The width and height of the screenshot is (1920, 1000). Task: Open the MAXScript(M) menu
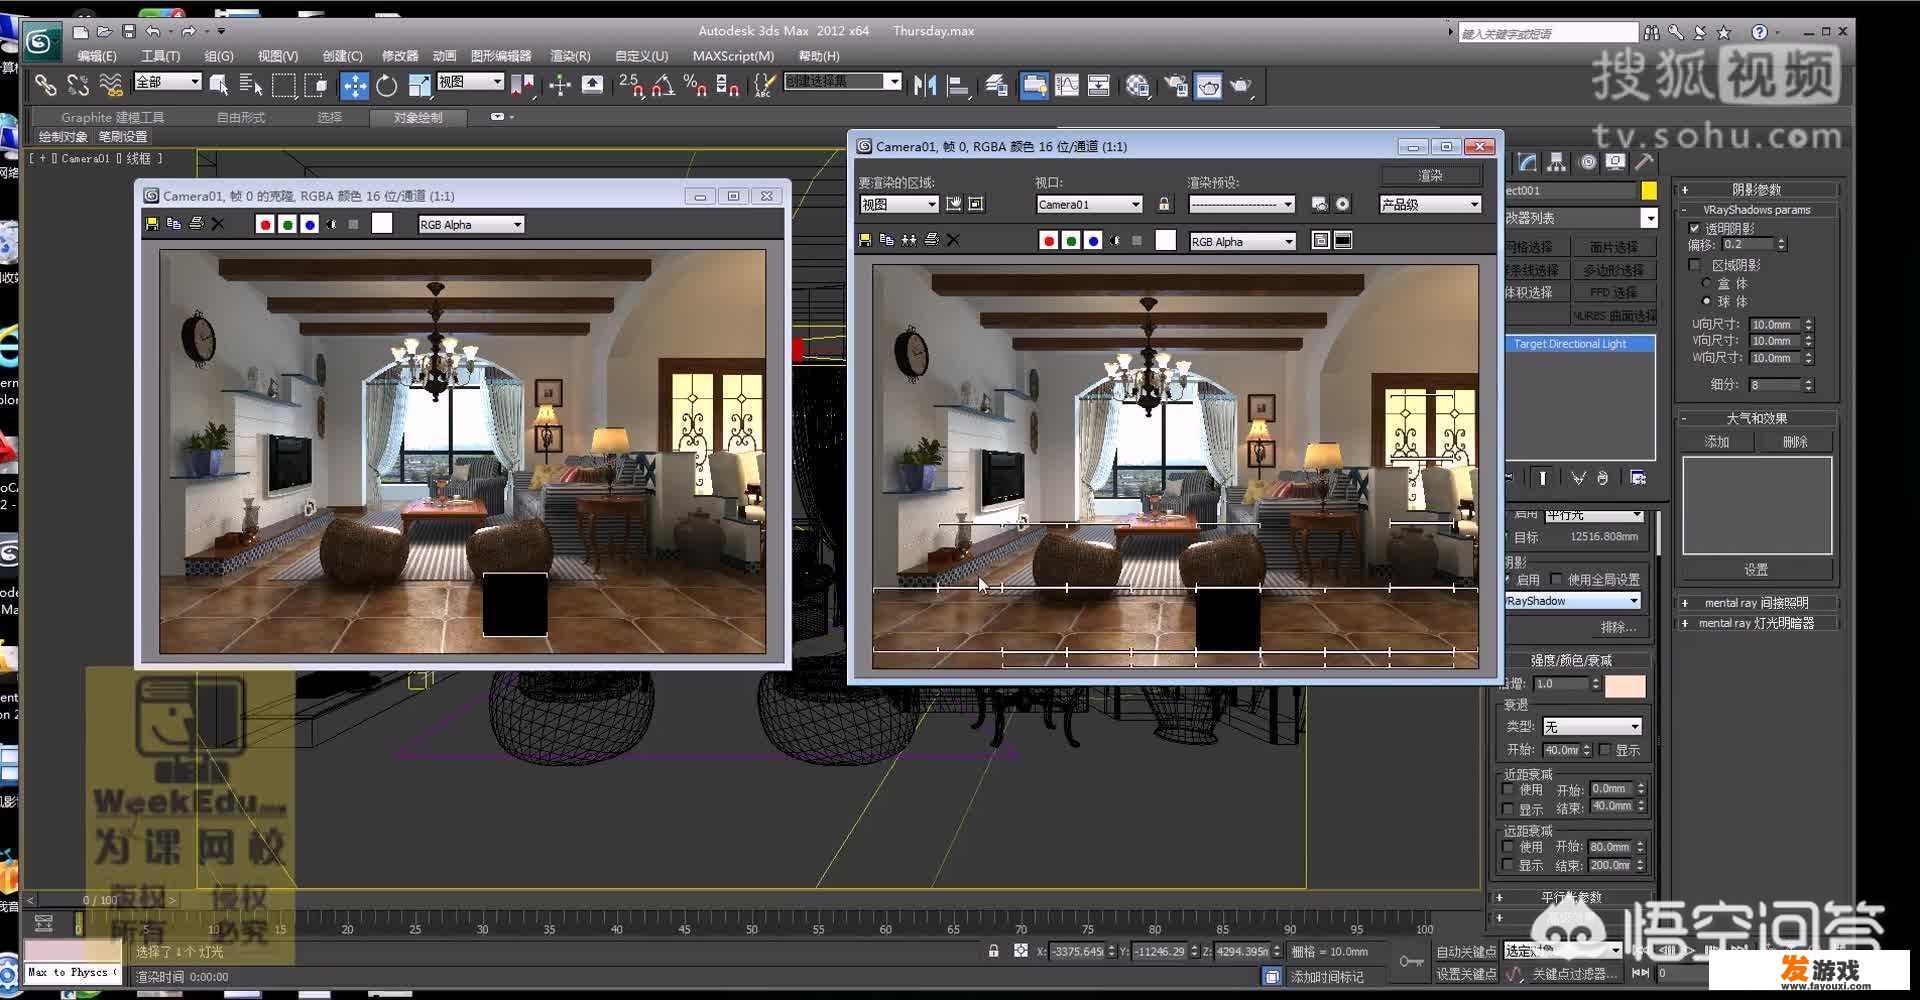(x=733, y=56)
